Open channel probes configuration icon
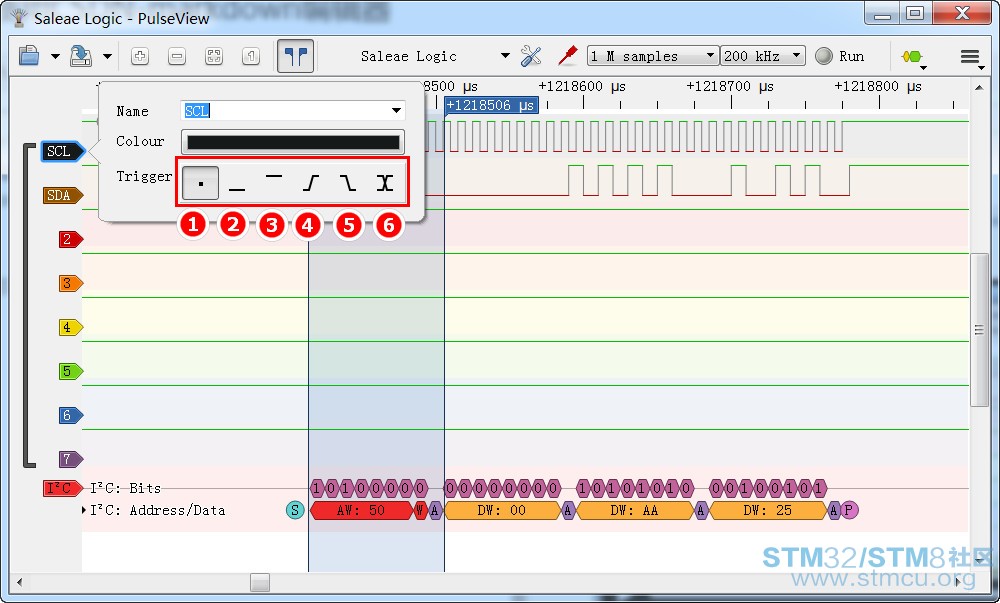The height and width of the screenshot is (603, 1000). [567, 56]
